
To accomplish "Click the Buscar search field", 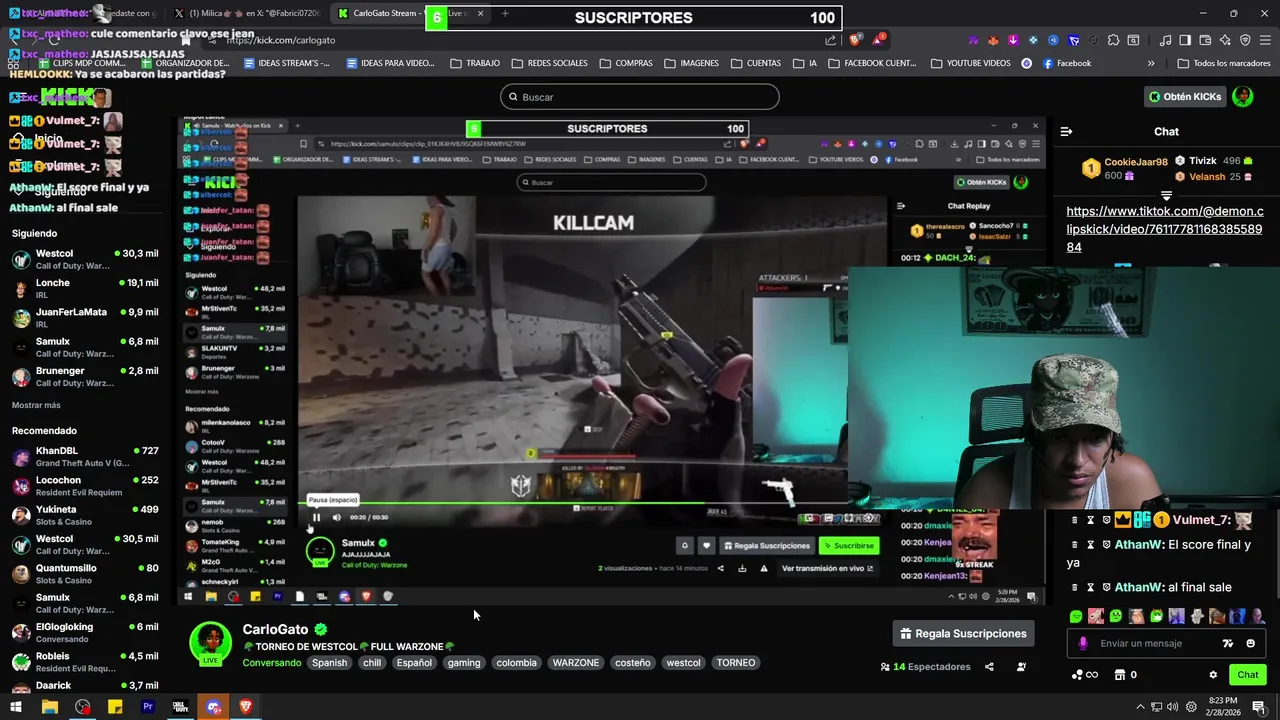I will (640, 97).
